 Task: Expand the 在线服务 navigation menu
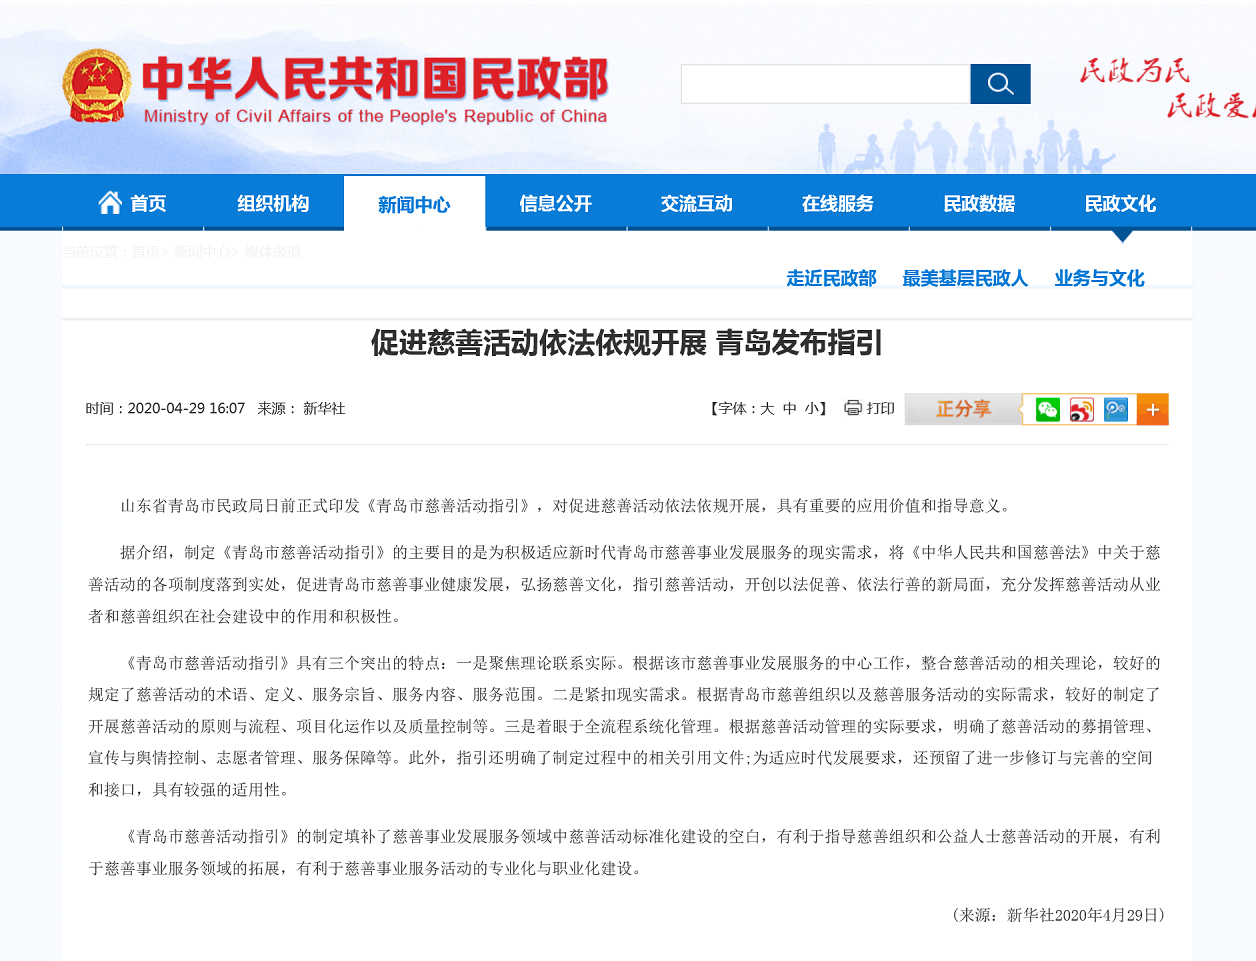[x=838, y=204]
